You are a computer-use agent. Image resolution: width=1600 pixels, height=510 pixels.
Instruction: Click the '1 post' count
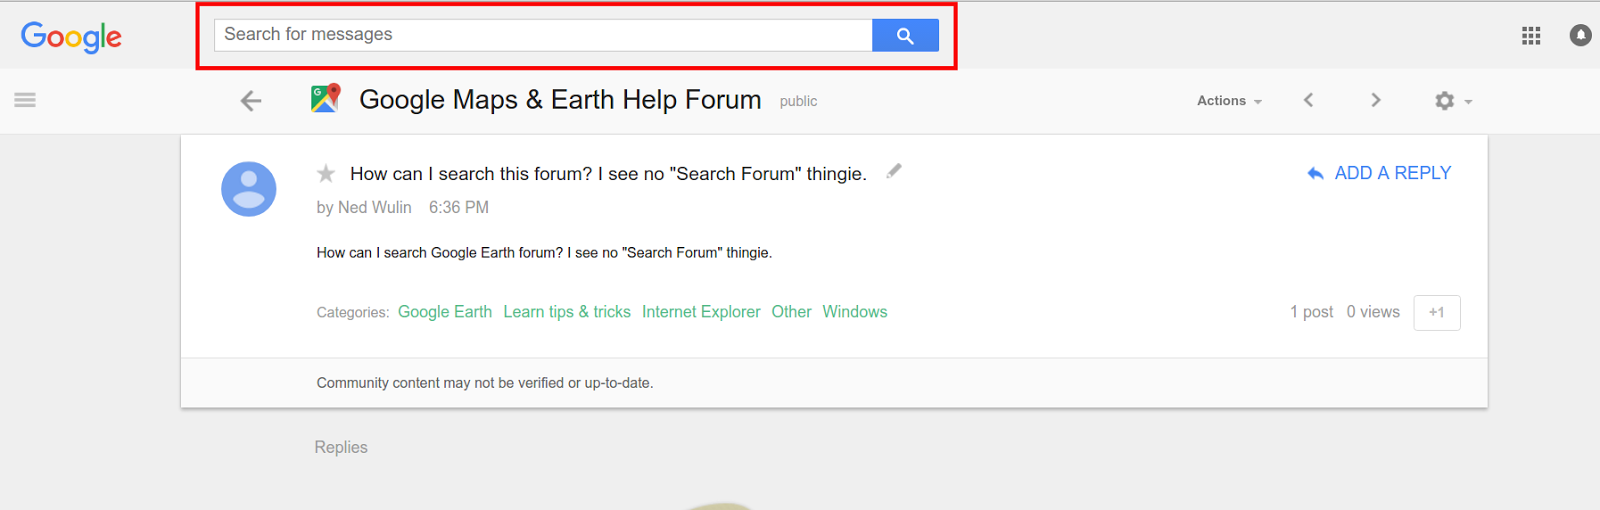click(x=1311, y=312)
